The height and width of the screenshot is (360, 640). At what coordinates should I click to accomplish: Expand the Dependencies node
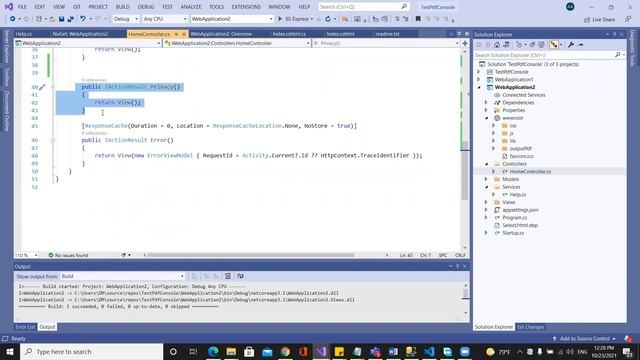[x=486, y=102]
